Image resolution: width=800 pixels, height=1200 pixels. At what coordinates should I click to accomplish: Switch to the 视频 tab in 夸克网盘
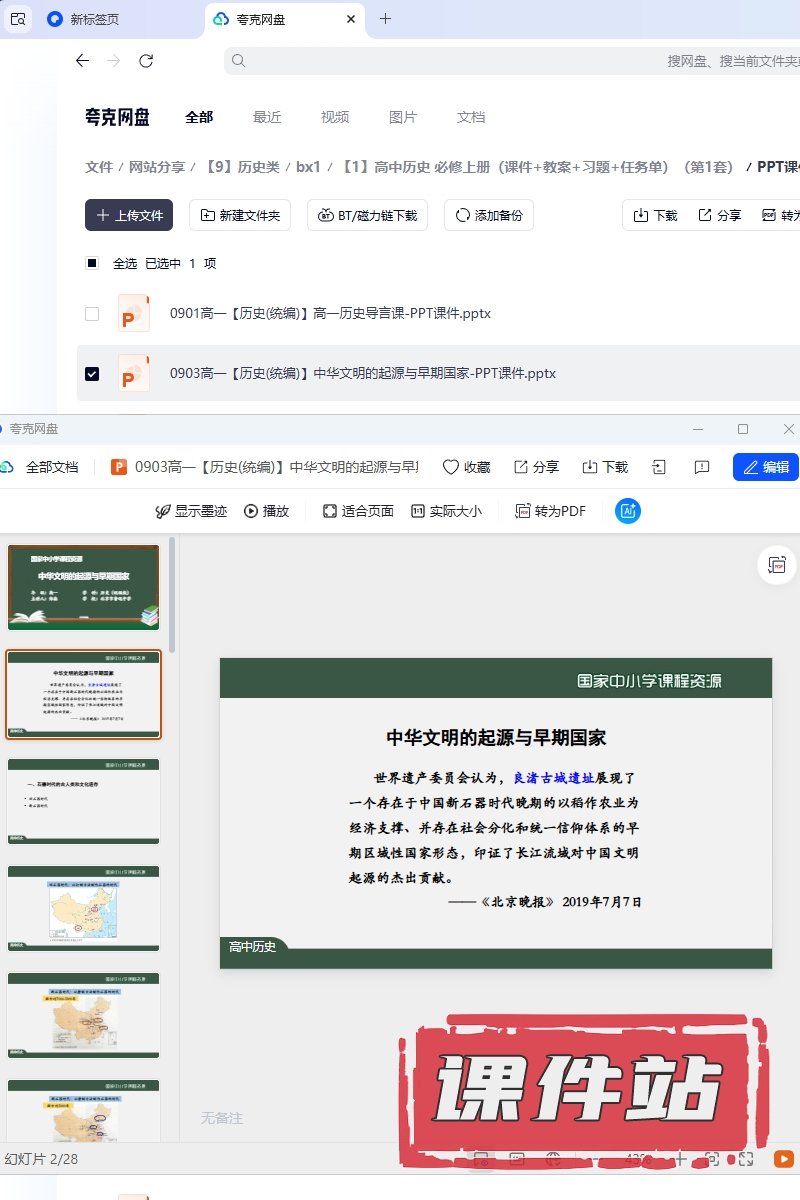point(335,117)
